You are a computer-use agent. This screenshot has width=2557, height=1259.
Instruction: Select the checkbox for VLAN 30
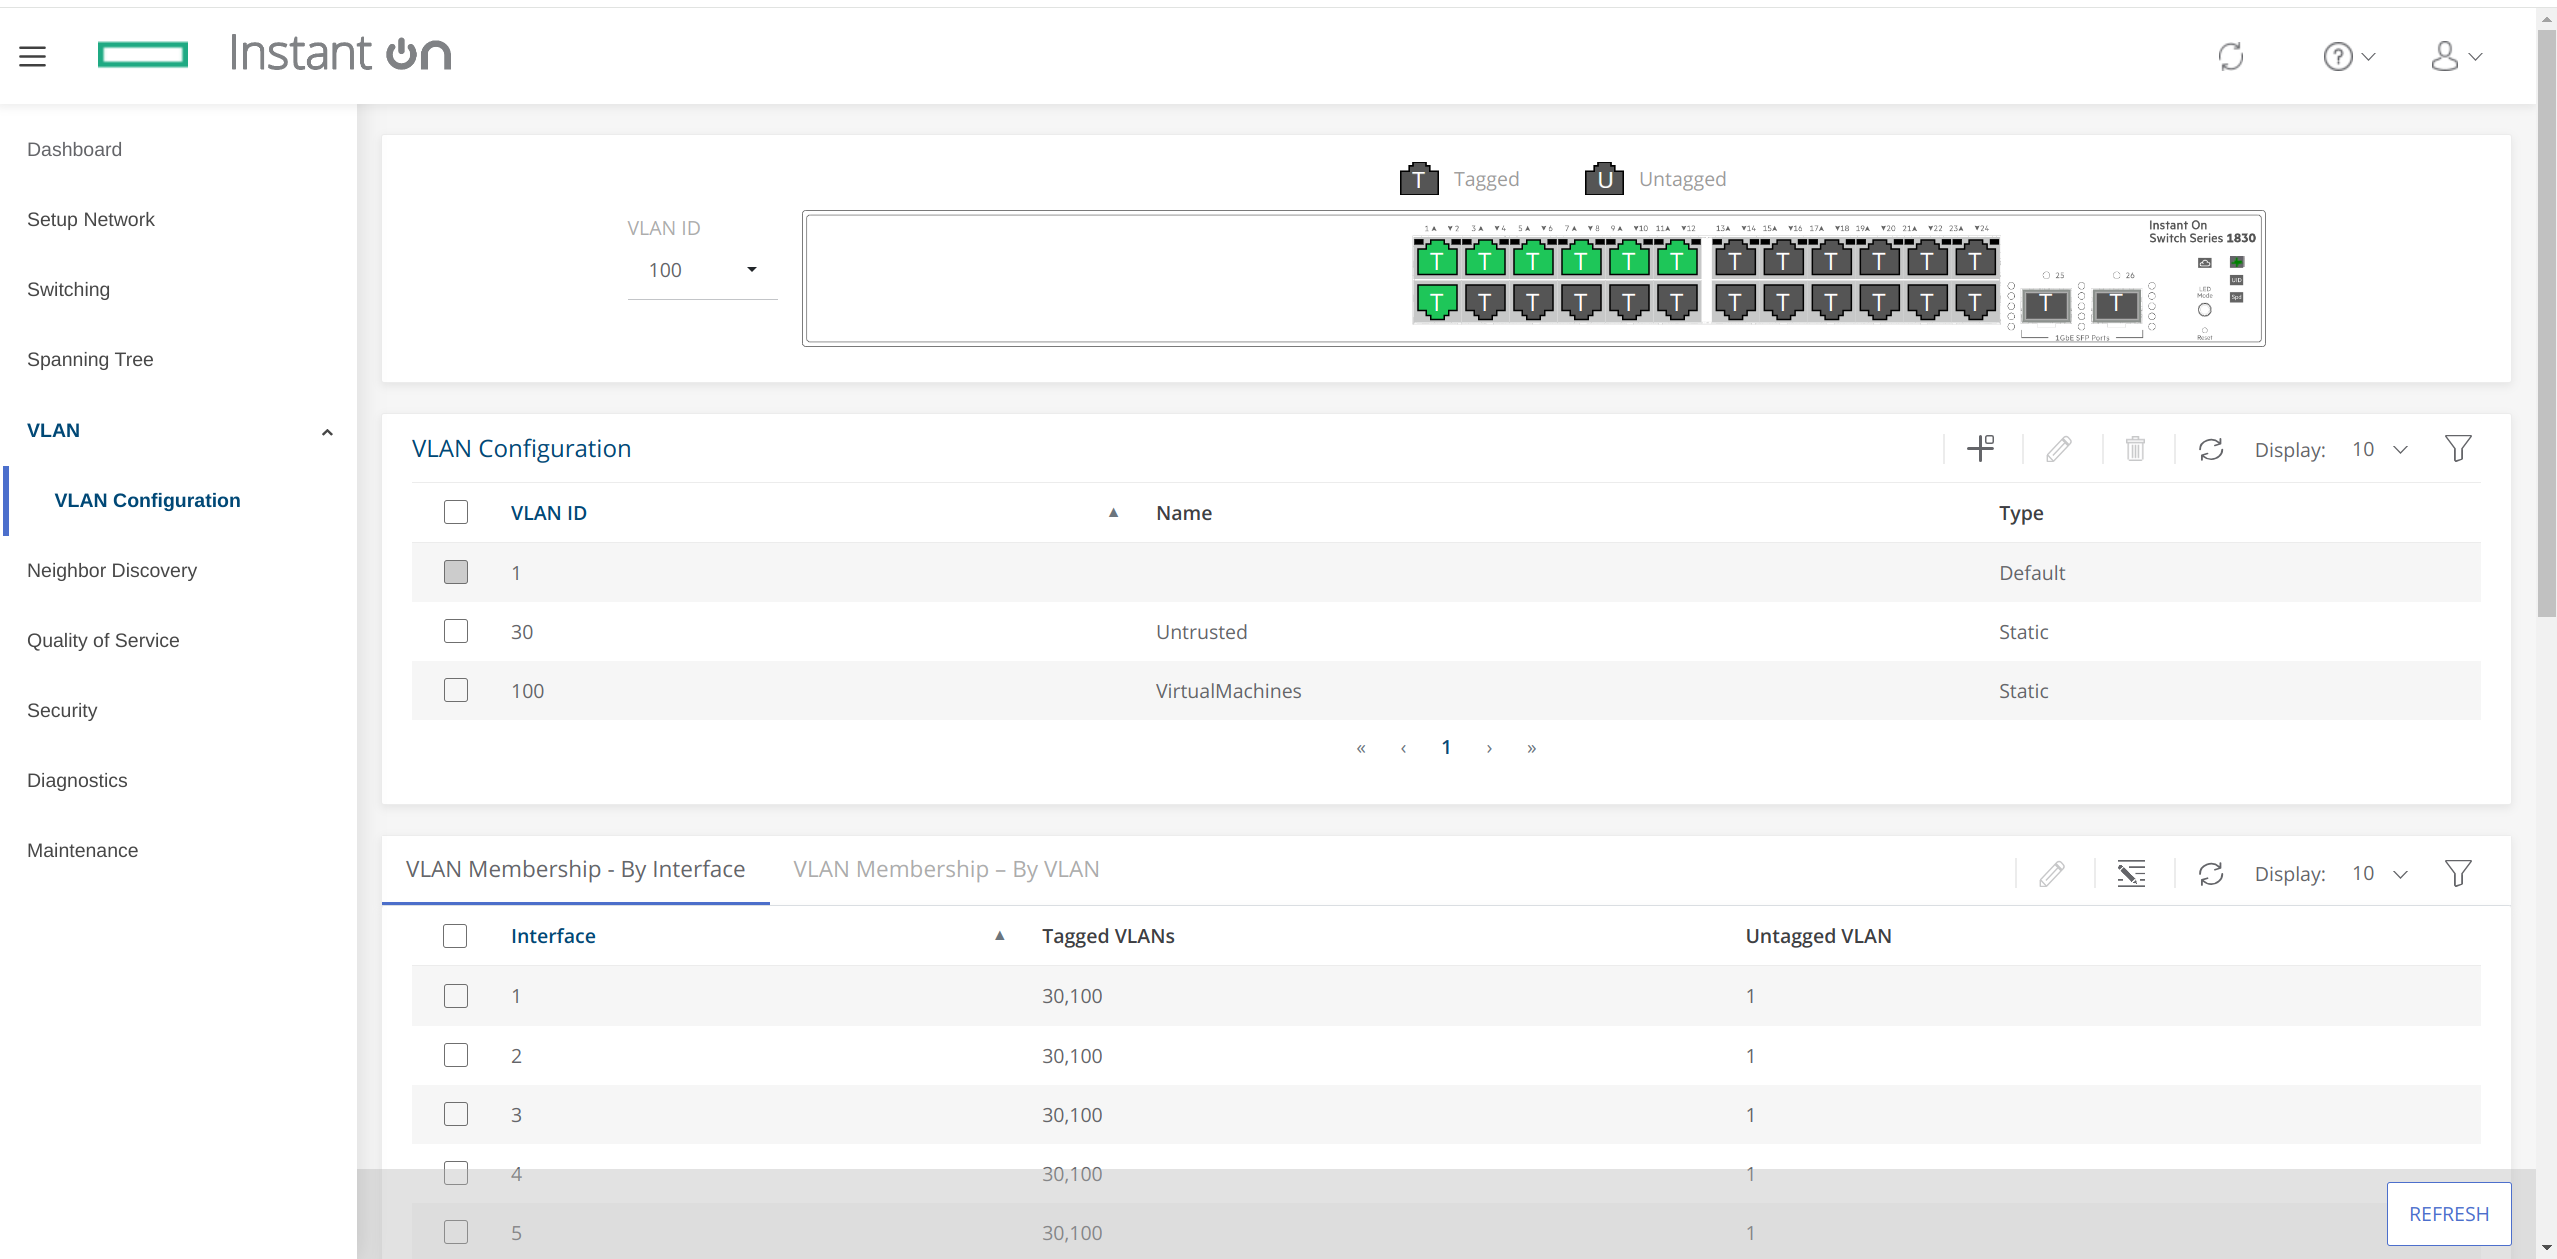click(x=456, y=632)
